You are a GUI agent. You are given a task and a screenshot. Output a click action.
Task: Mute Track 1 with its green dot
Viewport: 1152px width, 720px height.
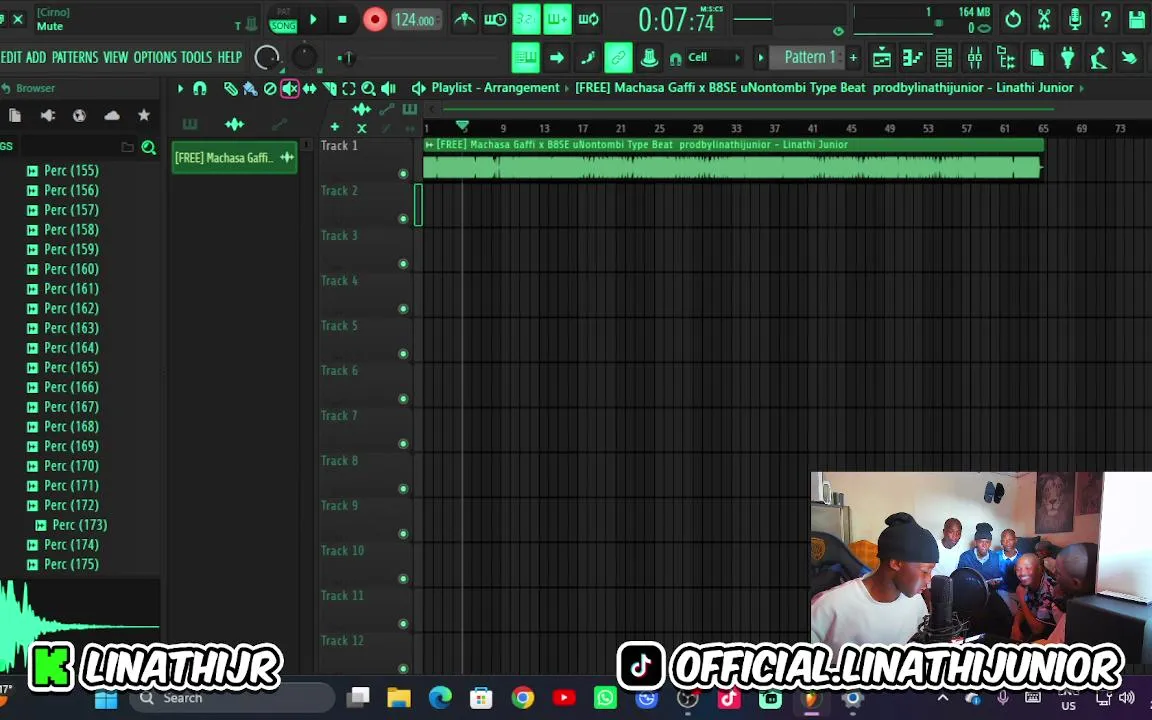[403, 174]
